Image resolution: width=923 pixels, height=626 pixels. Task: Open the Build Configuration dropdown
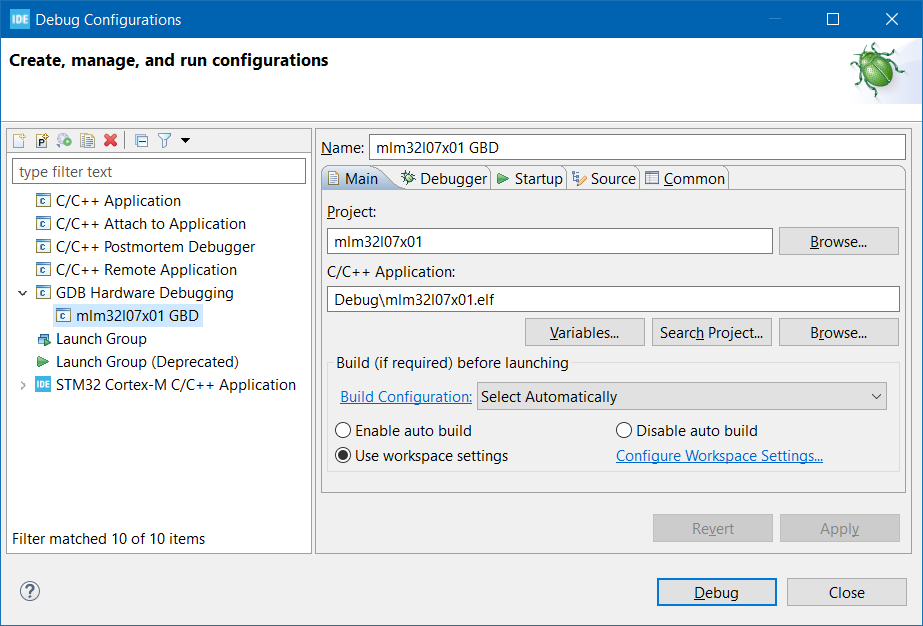pos(682,397)
